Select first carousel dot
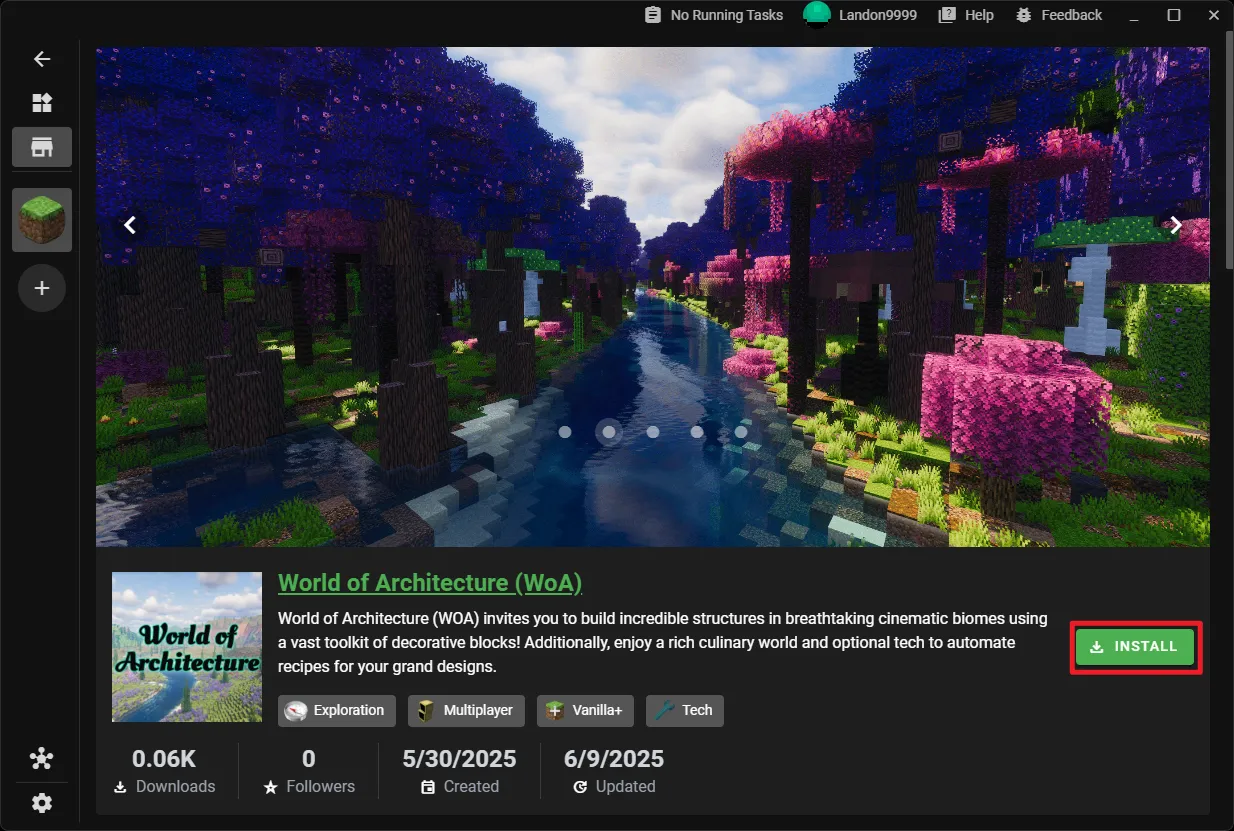 pos(565,432)
